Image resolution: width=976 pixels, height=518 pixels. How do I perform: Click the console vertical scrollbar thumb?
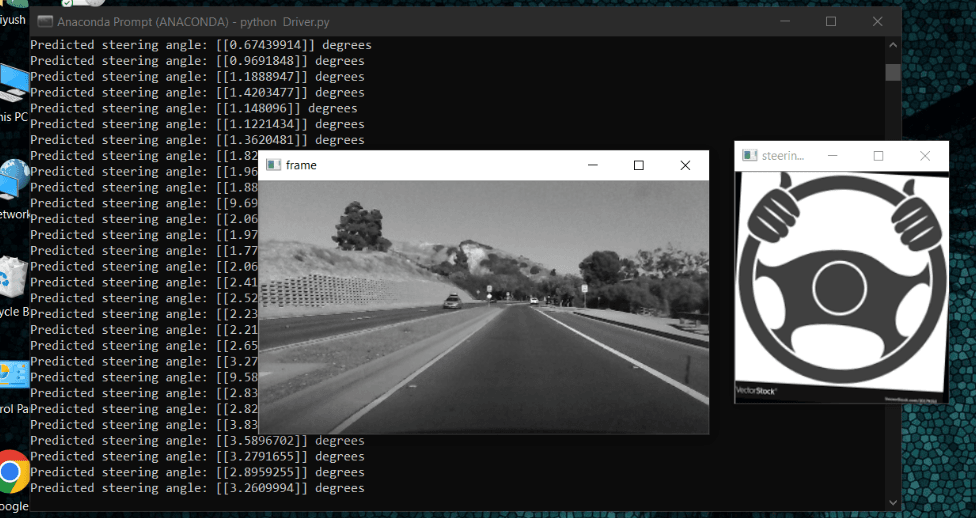(892, 72)
